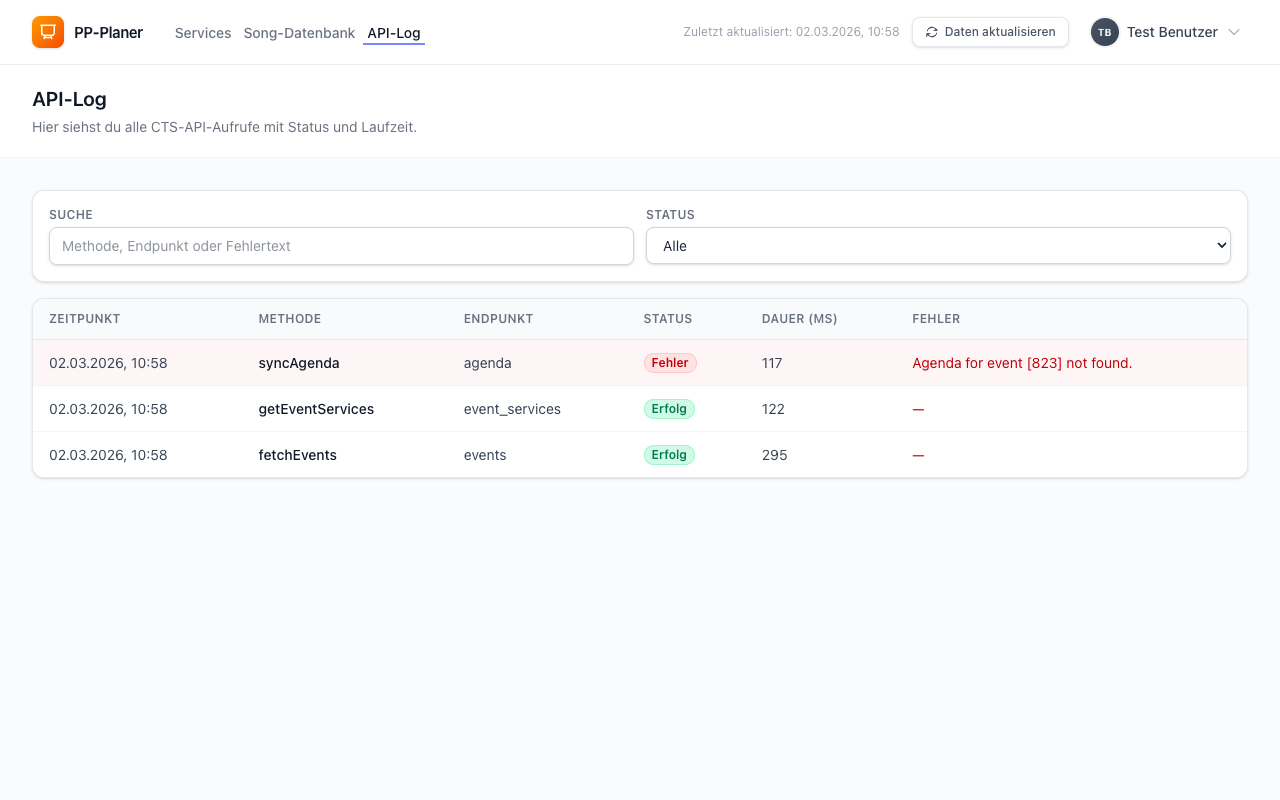Viewport: 1280px width, 800px height.
Task: Click the Dauer (ms) column header
Action: click(x=799, y=319)
